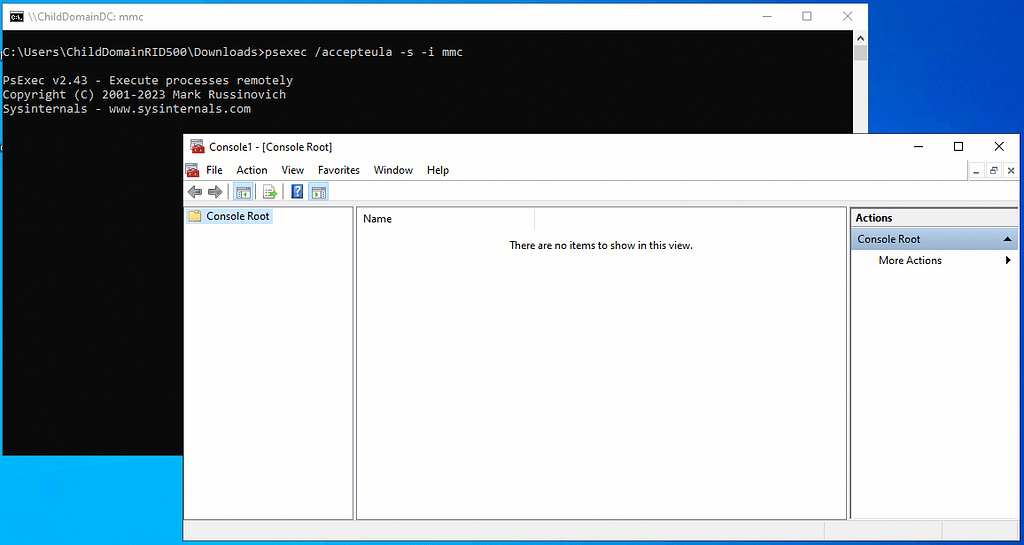
Task: Open the Favorites menu
Action: (339, 170)
